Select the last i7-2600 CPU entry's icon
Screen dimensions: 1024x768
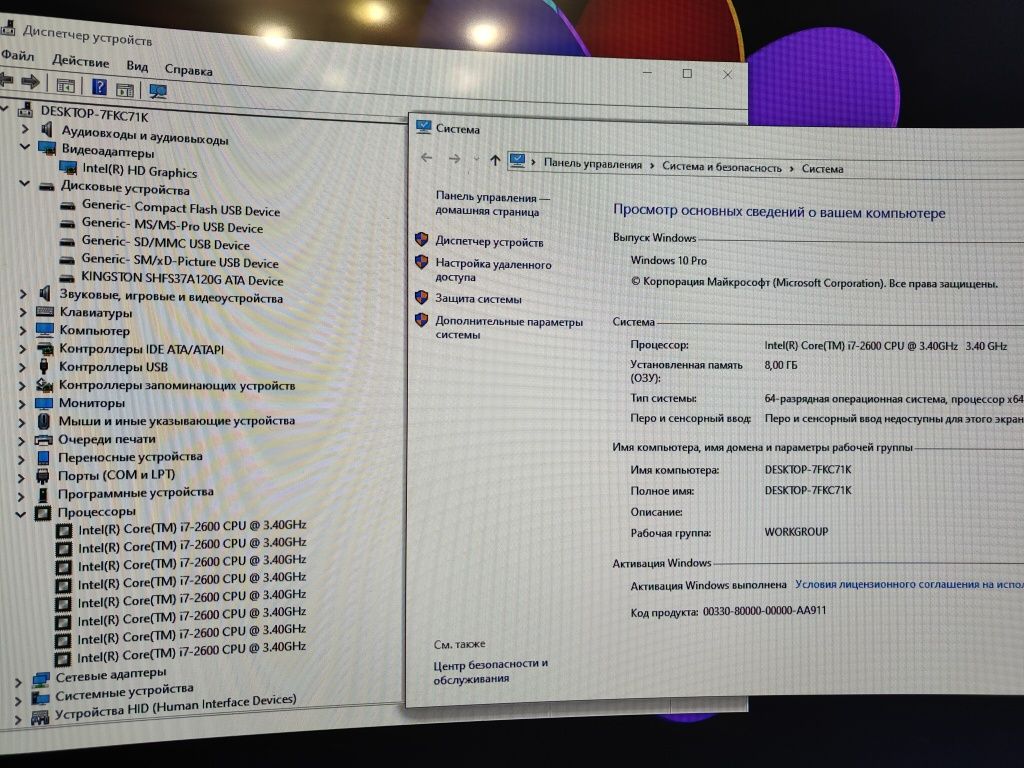click(62, 658)
